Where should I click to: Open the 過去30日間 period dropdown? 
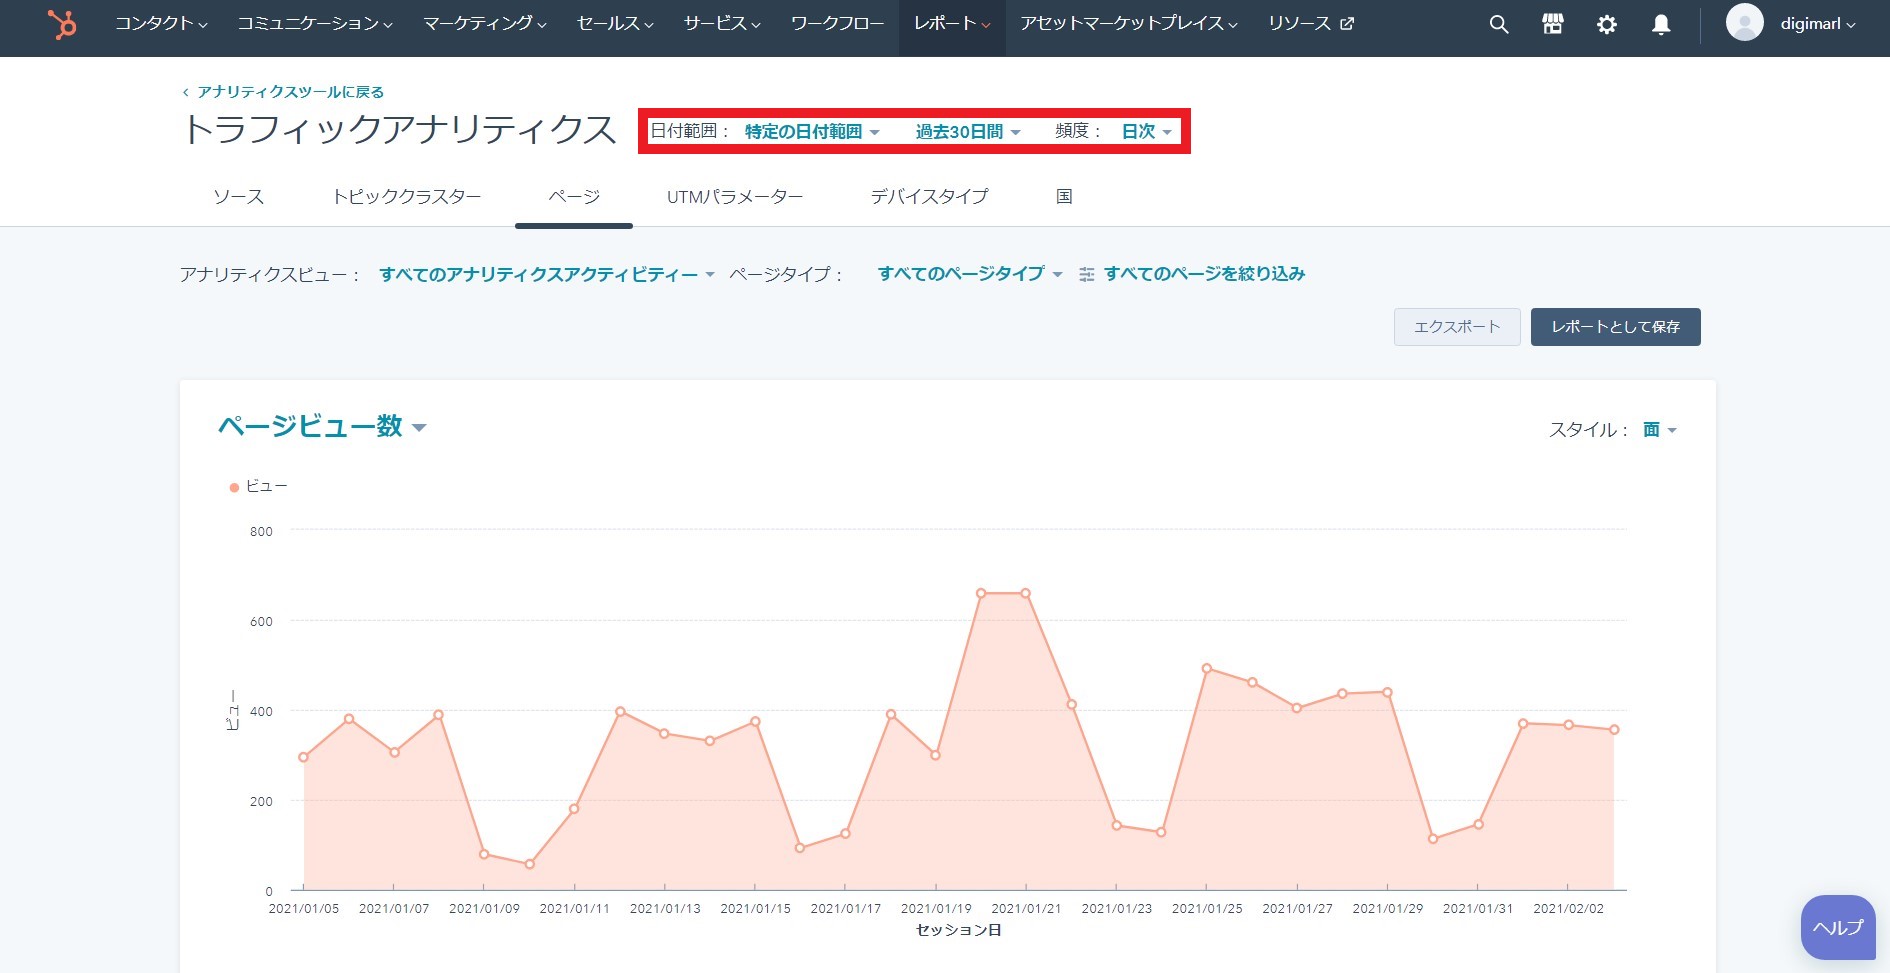pos(968,132)
